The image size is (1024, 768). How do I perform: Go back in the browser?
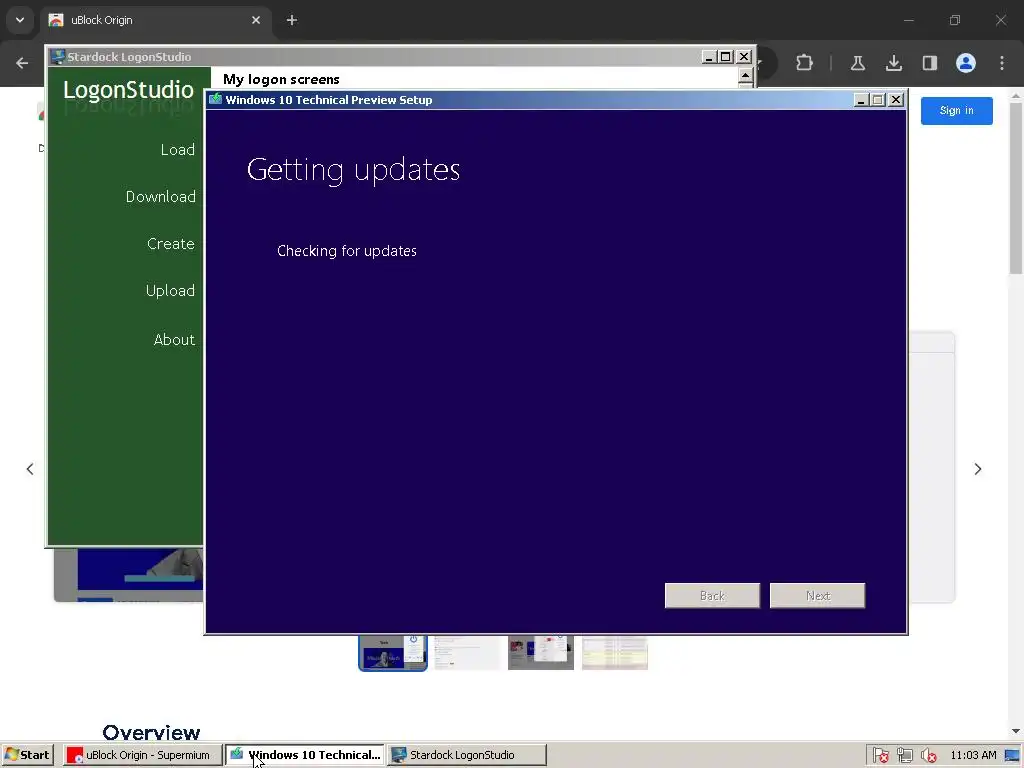point(22,63)
